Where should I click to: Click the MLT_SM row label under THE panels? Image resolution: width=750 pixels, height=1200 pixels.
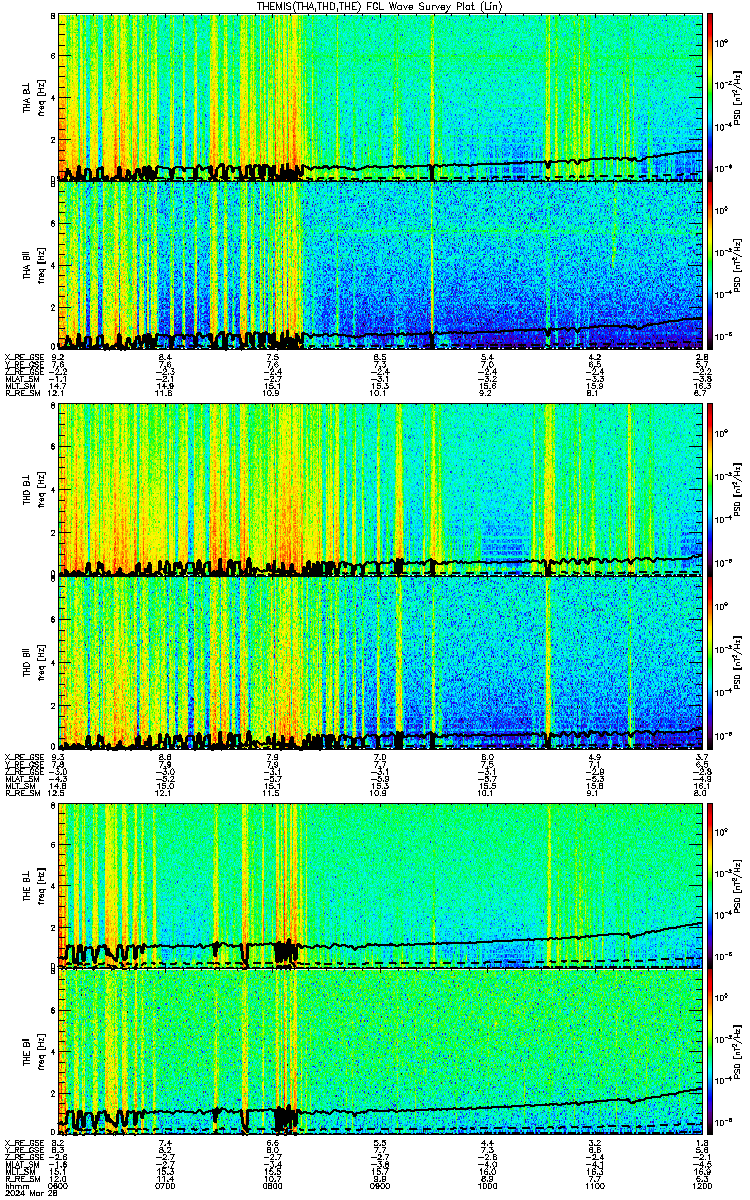(x=19, y=1173)
